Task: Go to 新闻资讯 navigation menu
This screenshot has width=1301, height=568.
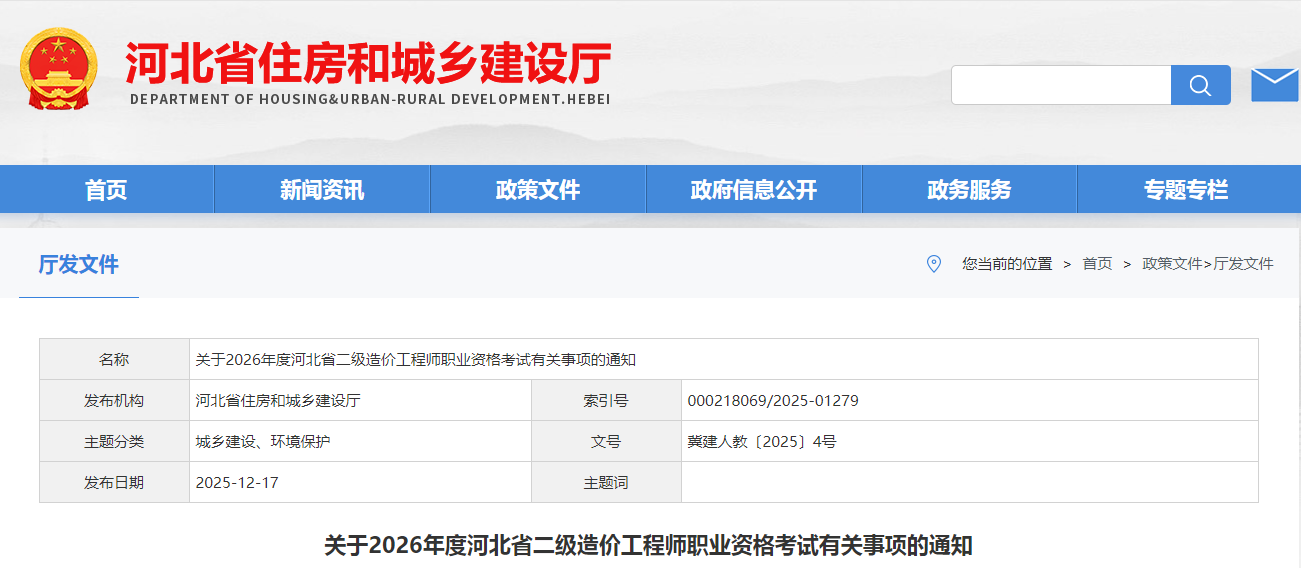Action: (x=322, y=190)
